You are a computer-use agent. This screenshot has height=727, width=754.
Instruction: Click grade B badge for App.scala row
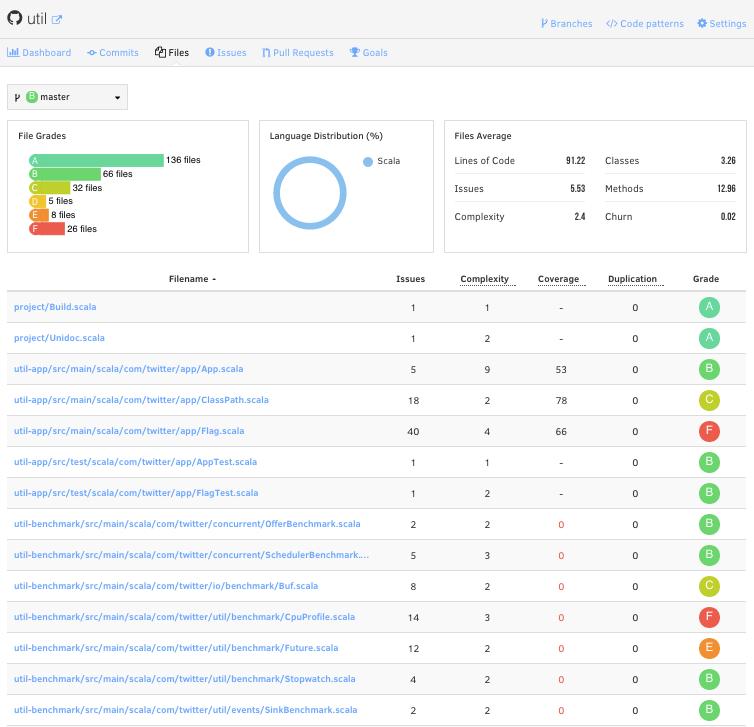[709, 369]
